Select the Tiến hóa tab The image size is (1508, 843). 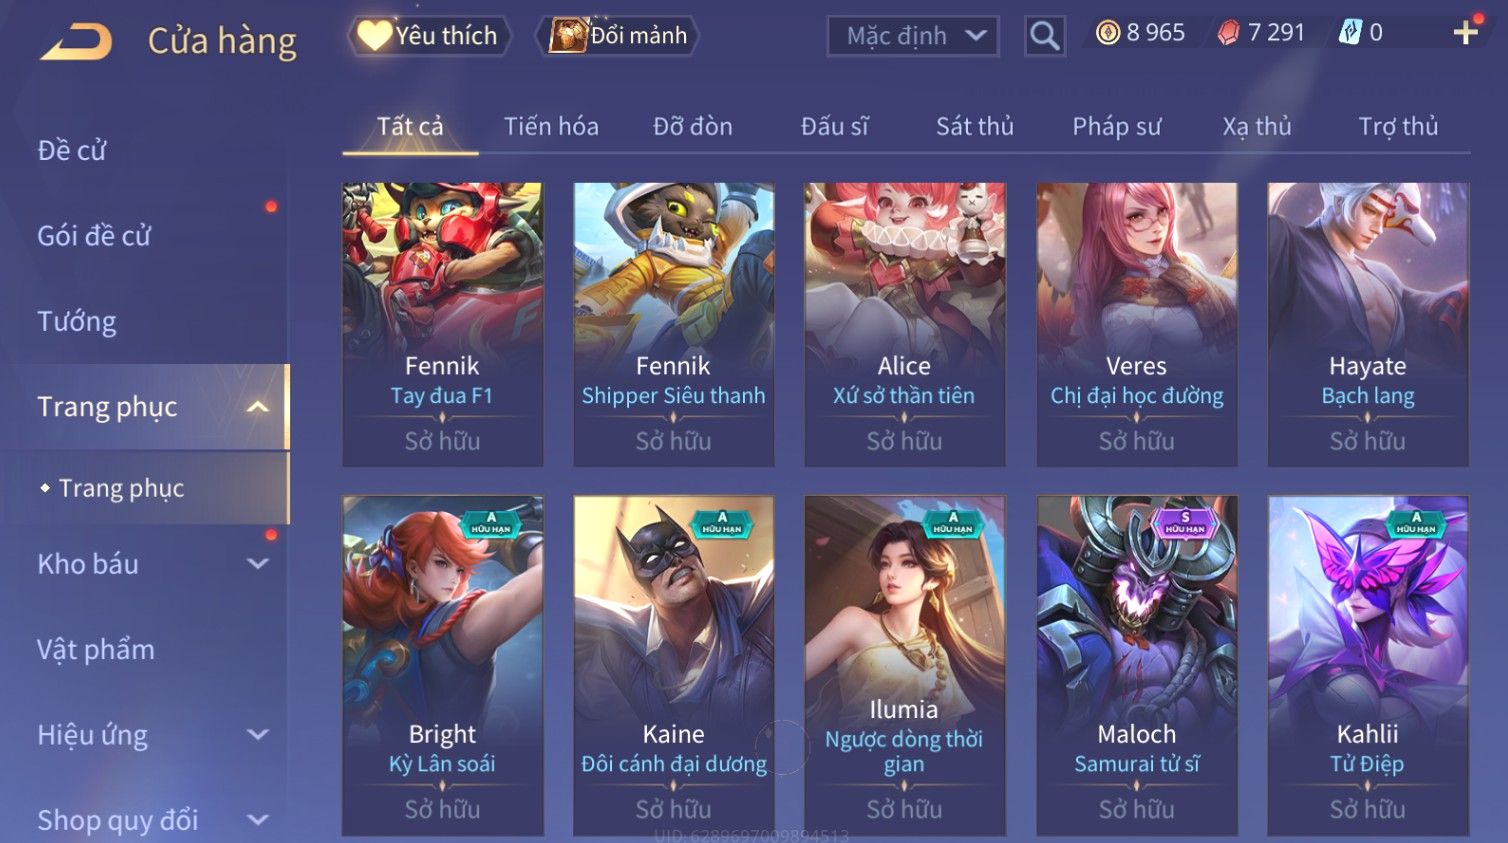pos(551,127)
